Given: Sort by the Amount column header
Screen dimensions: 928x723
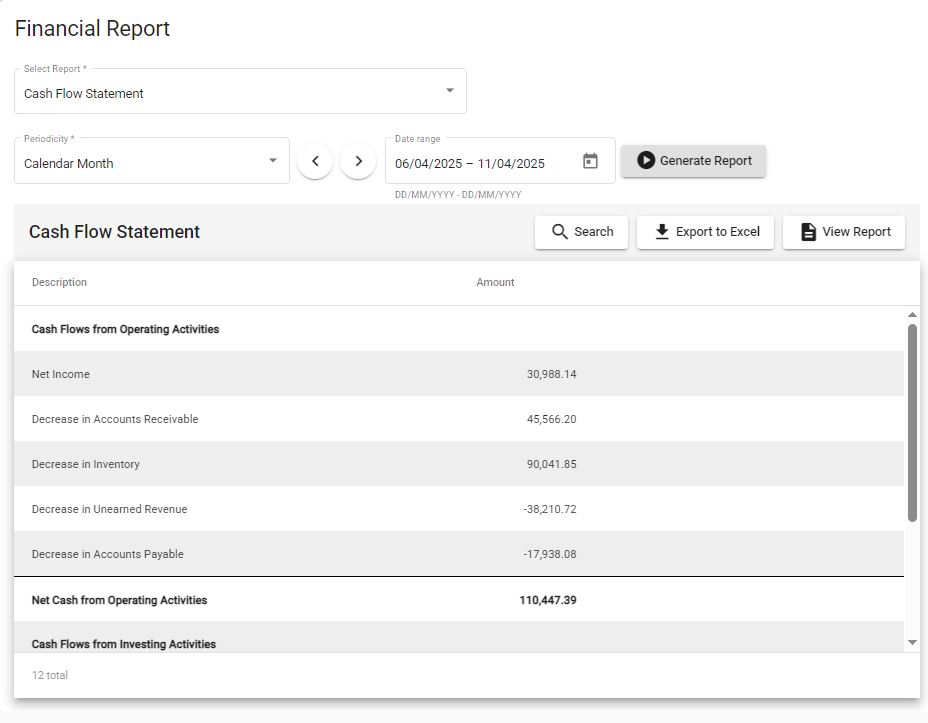Looking at the screenshot, I should pos(495,282).
